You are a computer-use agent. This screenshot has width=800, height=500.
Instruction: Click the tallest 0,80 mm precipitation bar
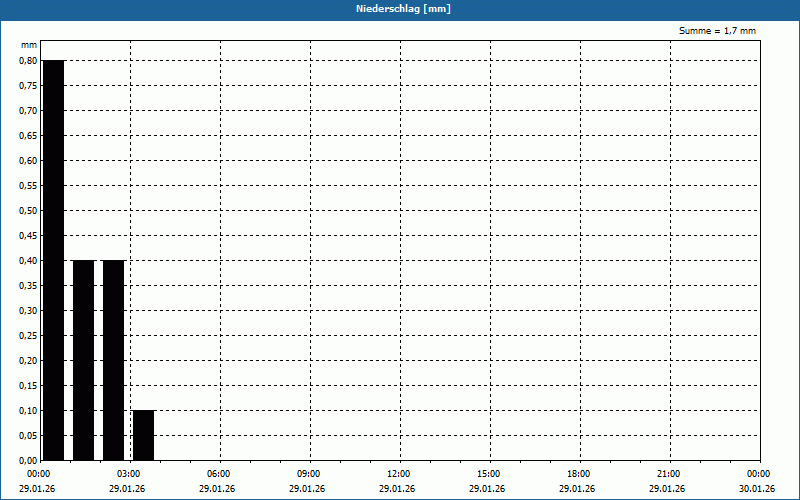pyautogui.click(x=53, y=260)
